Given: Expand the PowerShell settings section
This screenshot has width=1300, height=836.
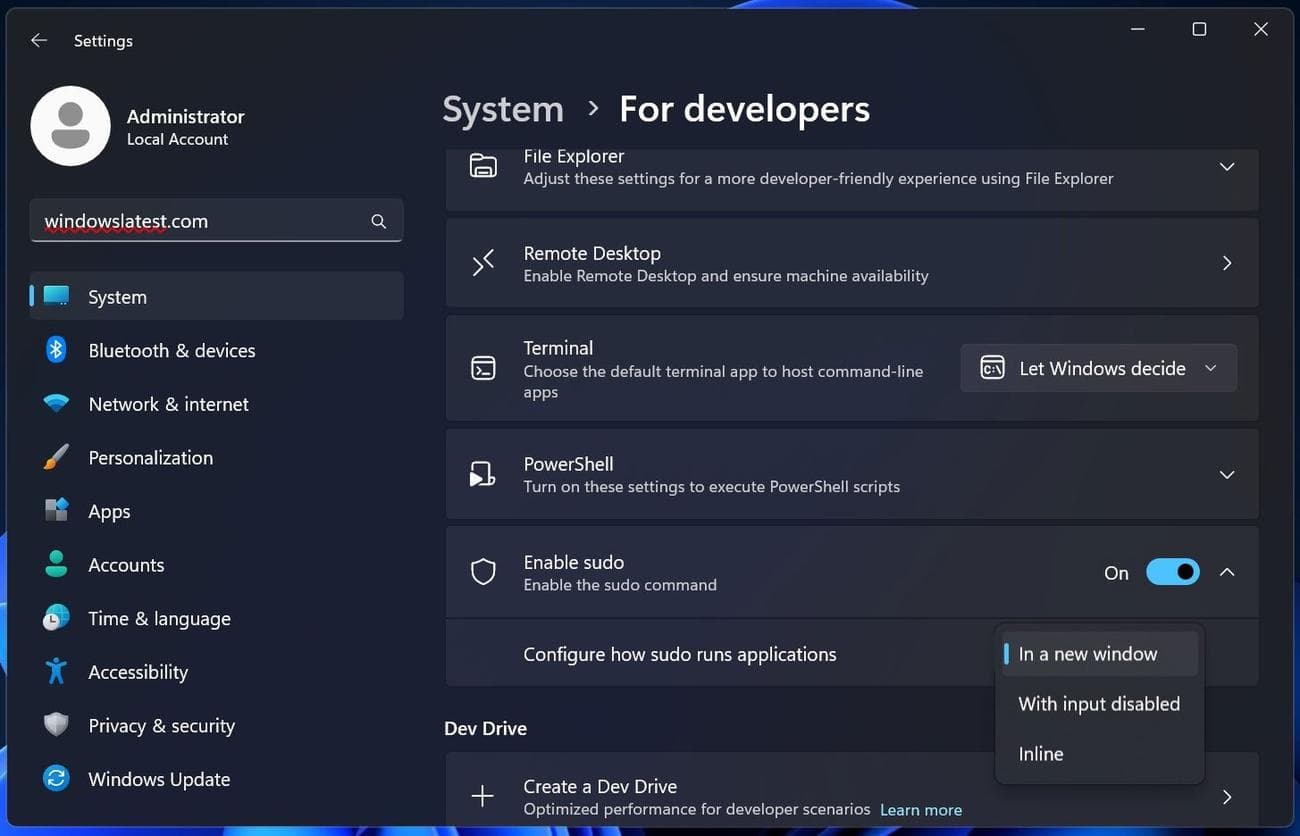Looking at the screenshot, I should point(1226,474).
